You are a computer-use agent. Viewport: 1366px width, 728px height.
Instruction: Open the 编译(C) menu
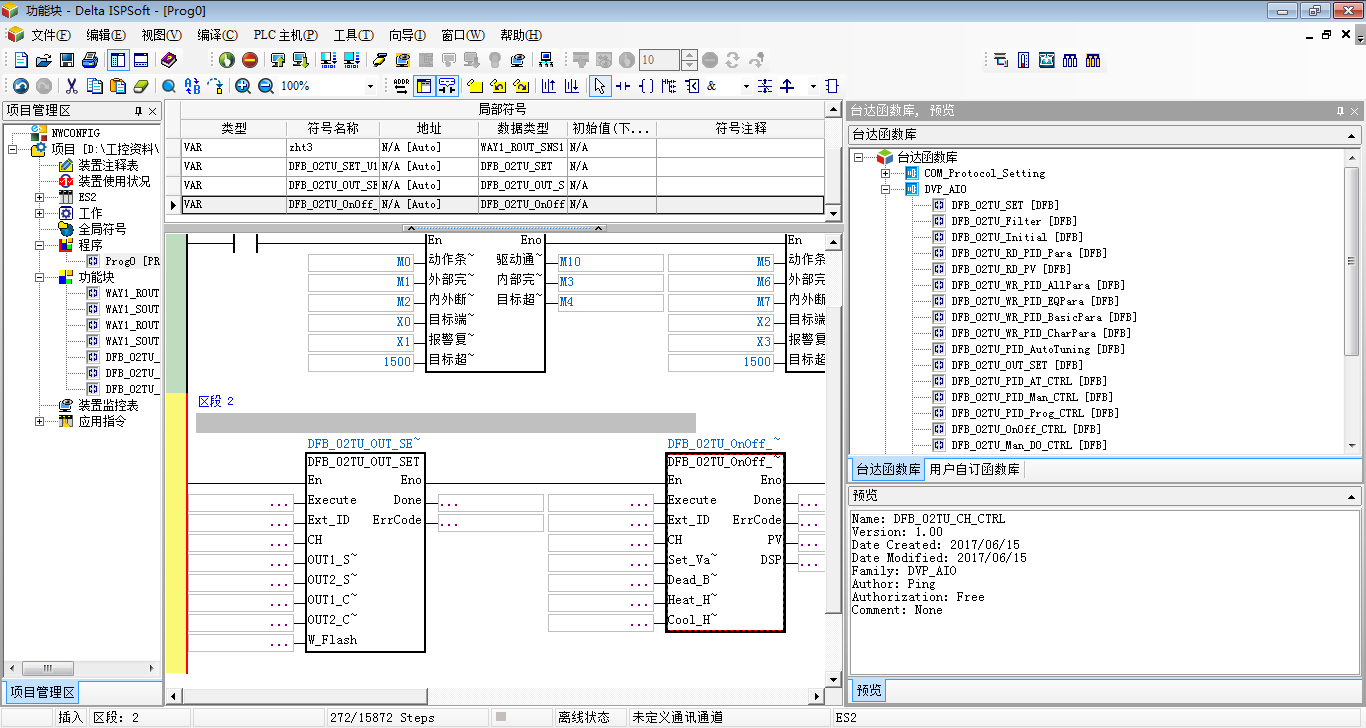(217, 35)
